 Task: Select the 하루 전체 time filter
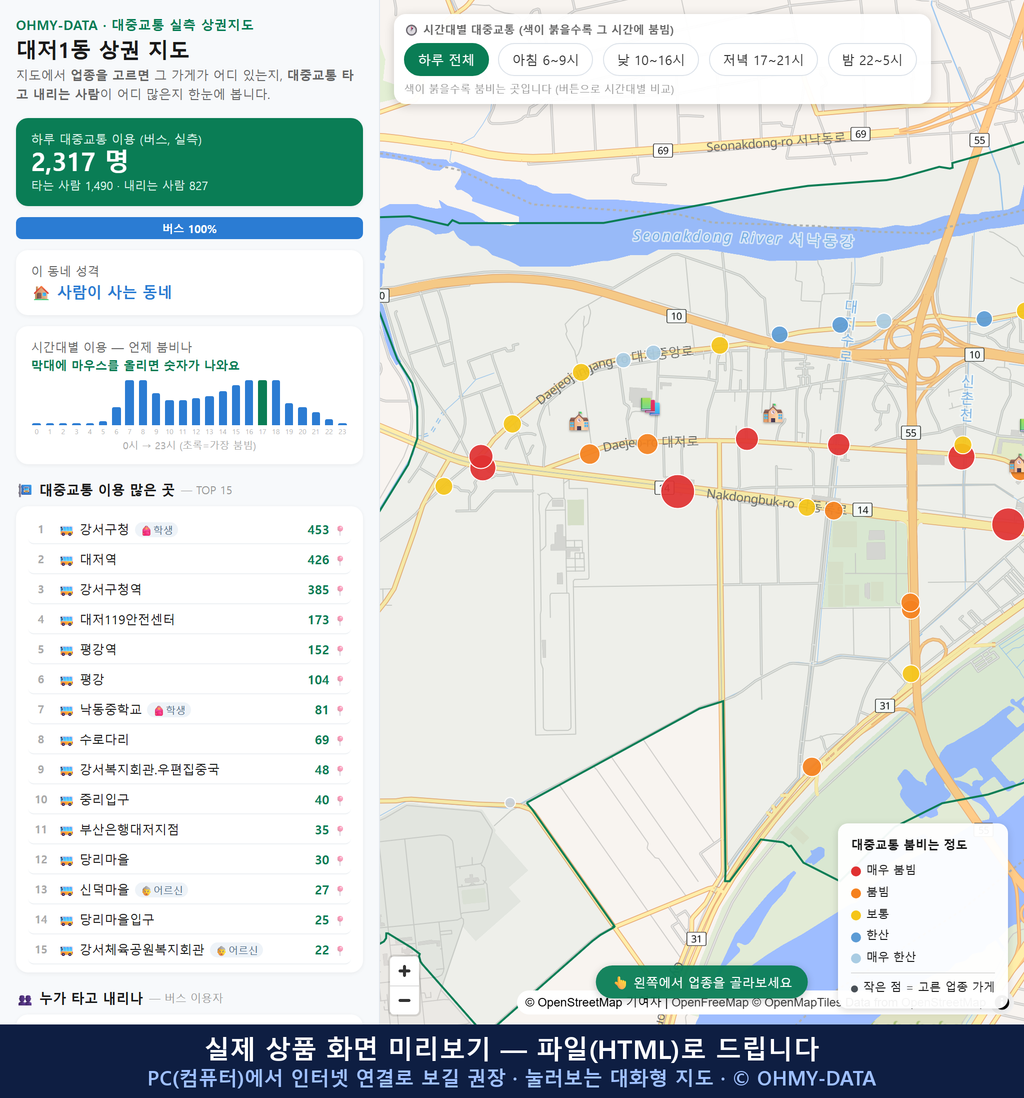(446, 60)
